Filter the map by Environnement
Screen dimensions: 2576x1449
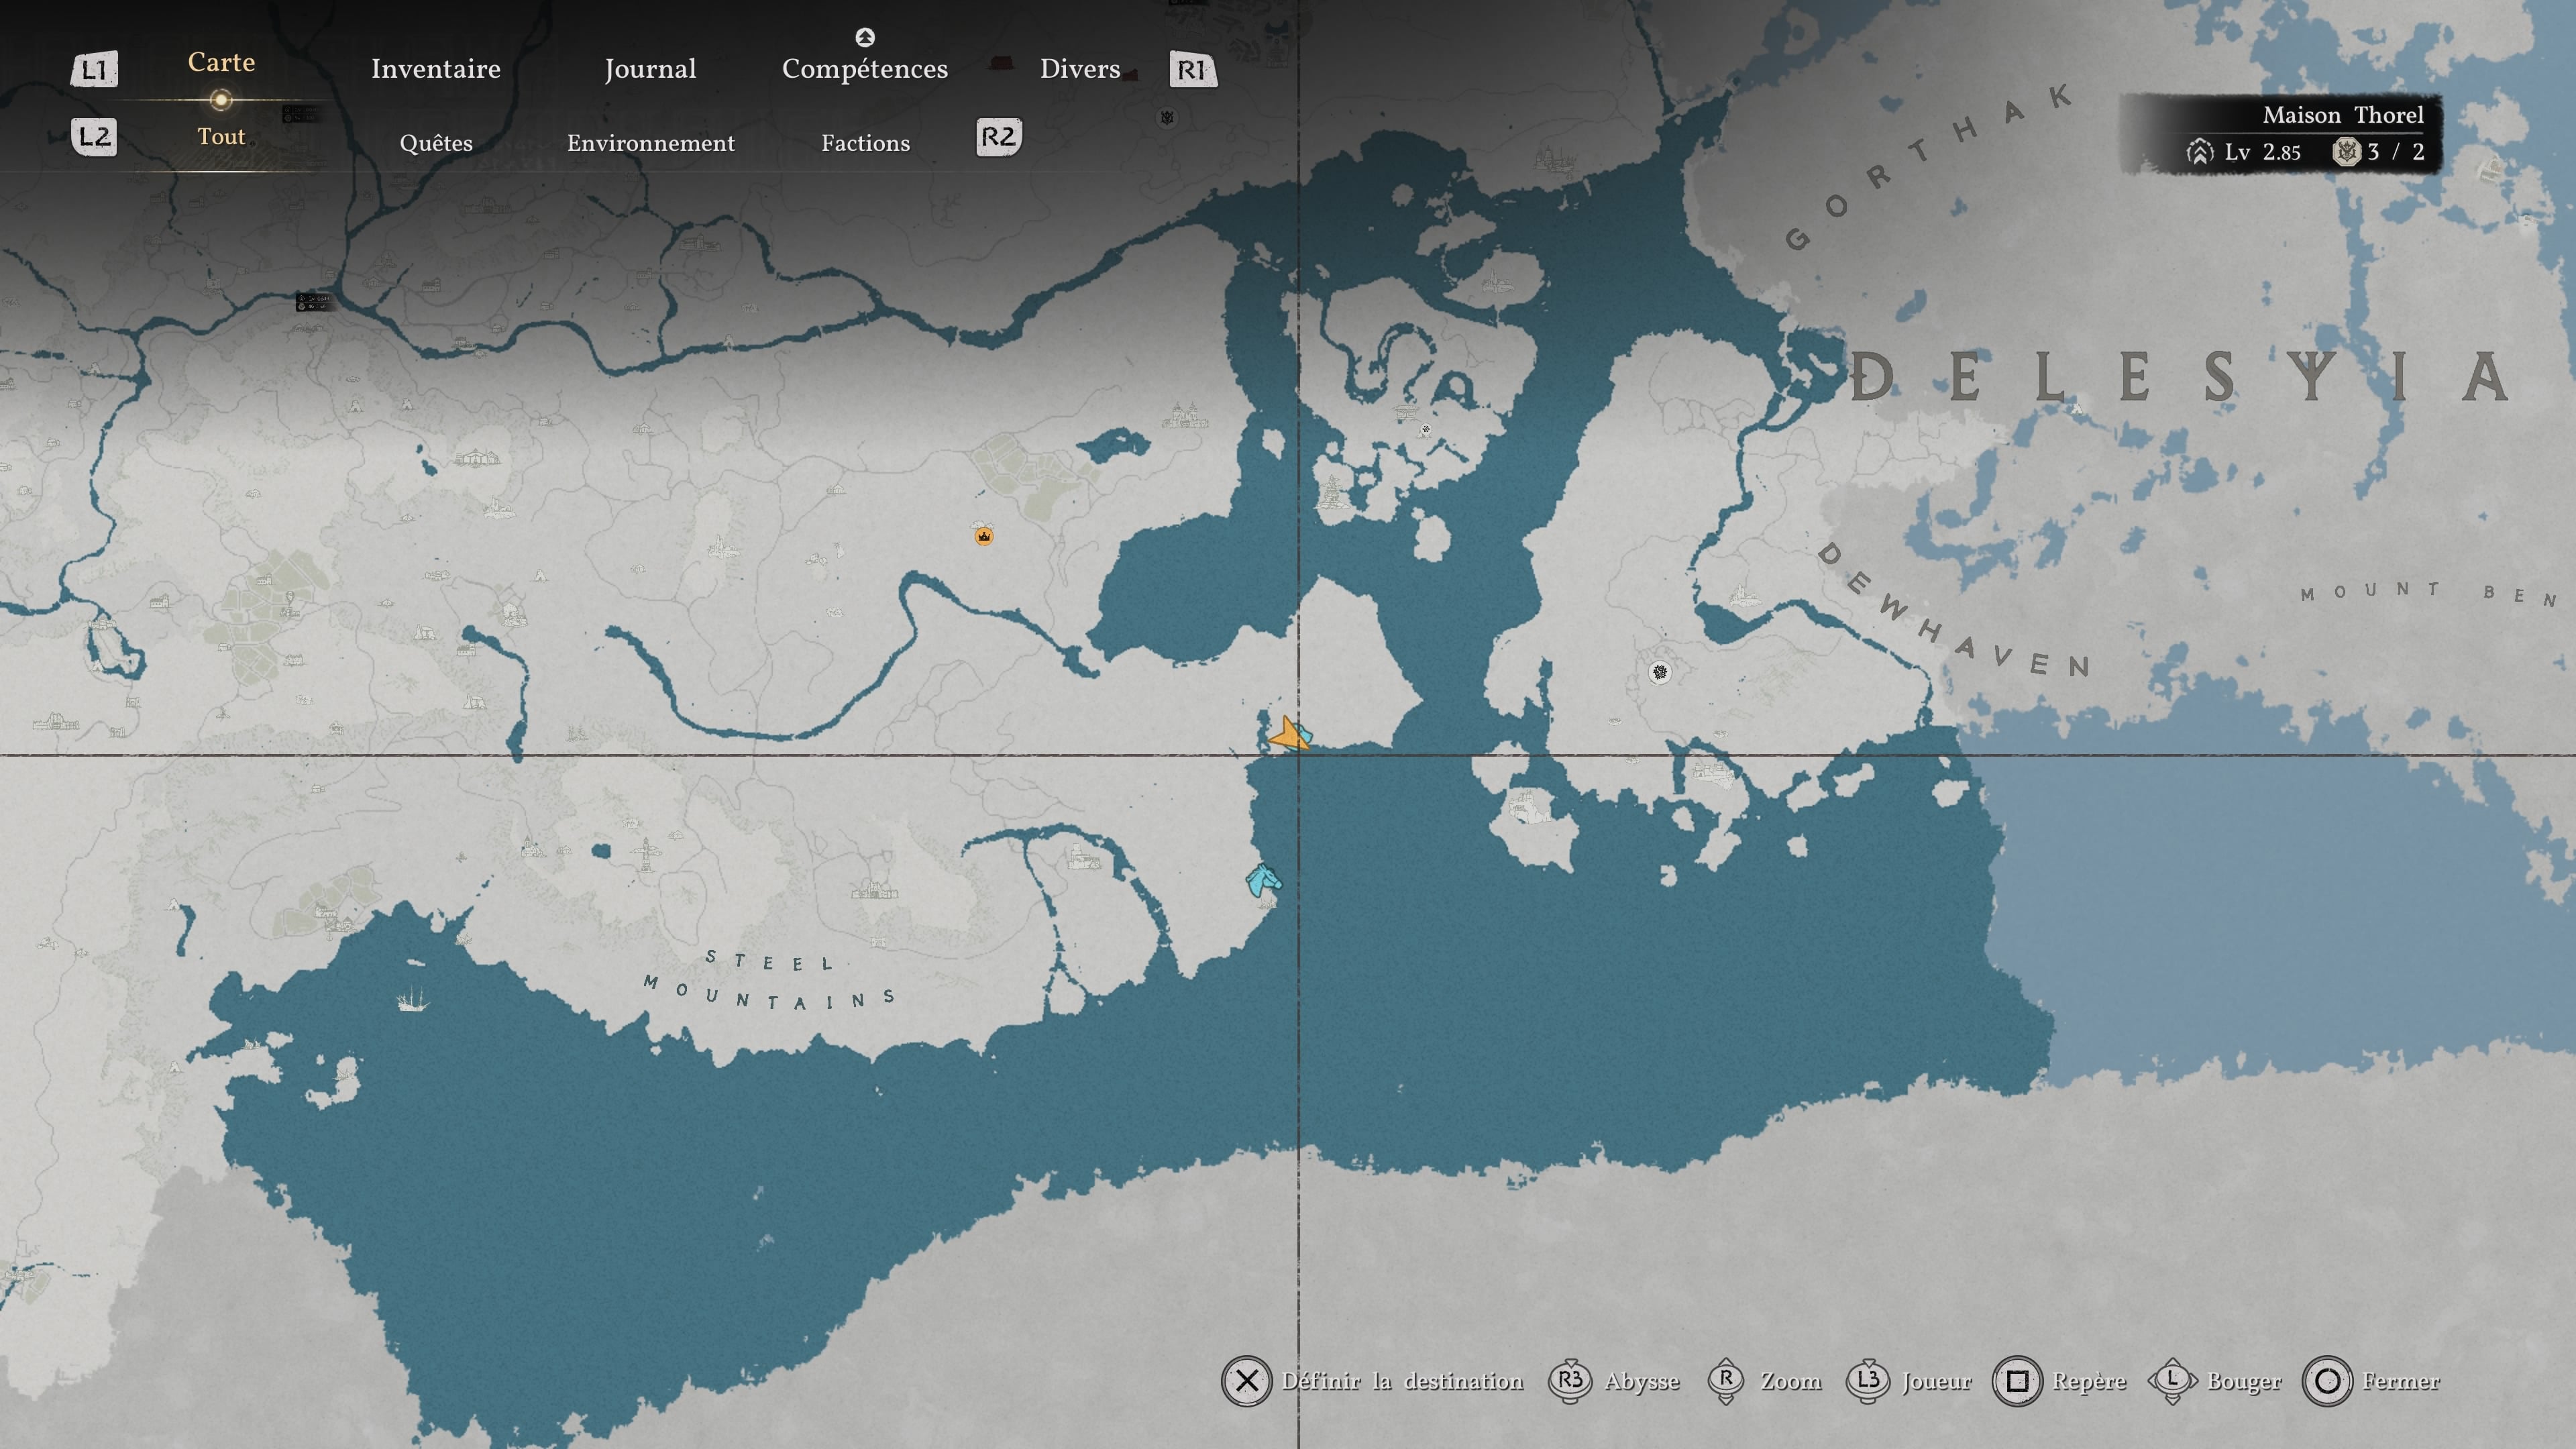pyautogui.click(x=651, y=143)
